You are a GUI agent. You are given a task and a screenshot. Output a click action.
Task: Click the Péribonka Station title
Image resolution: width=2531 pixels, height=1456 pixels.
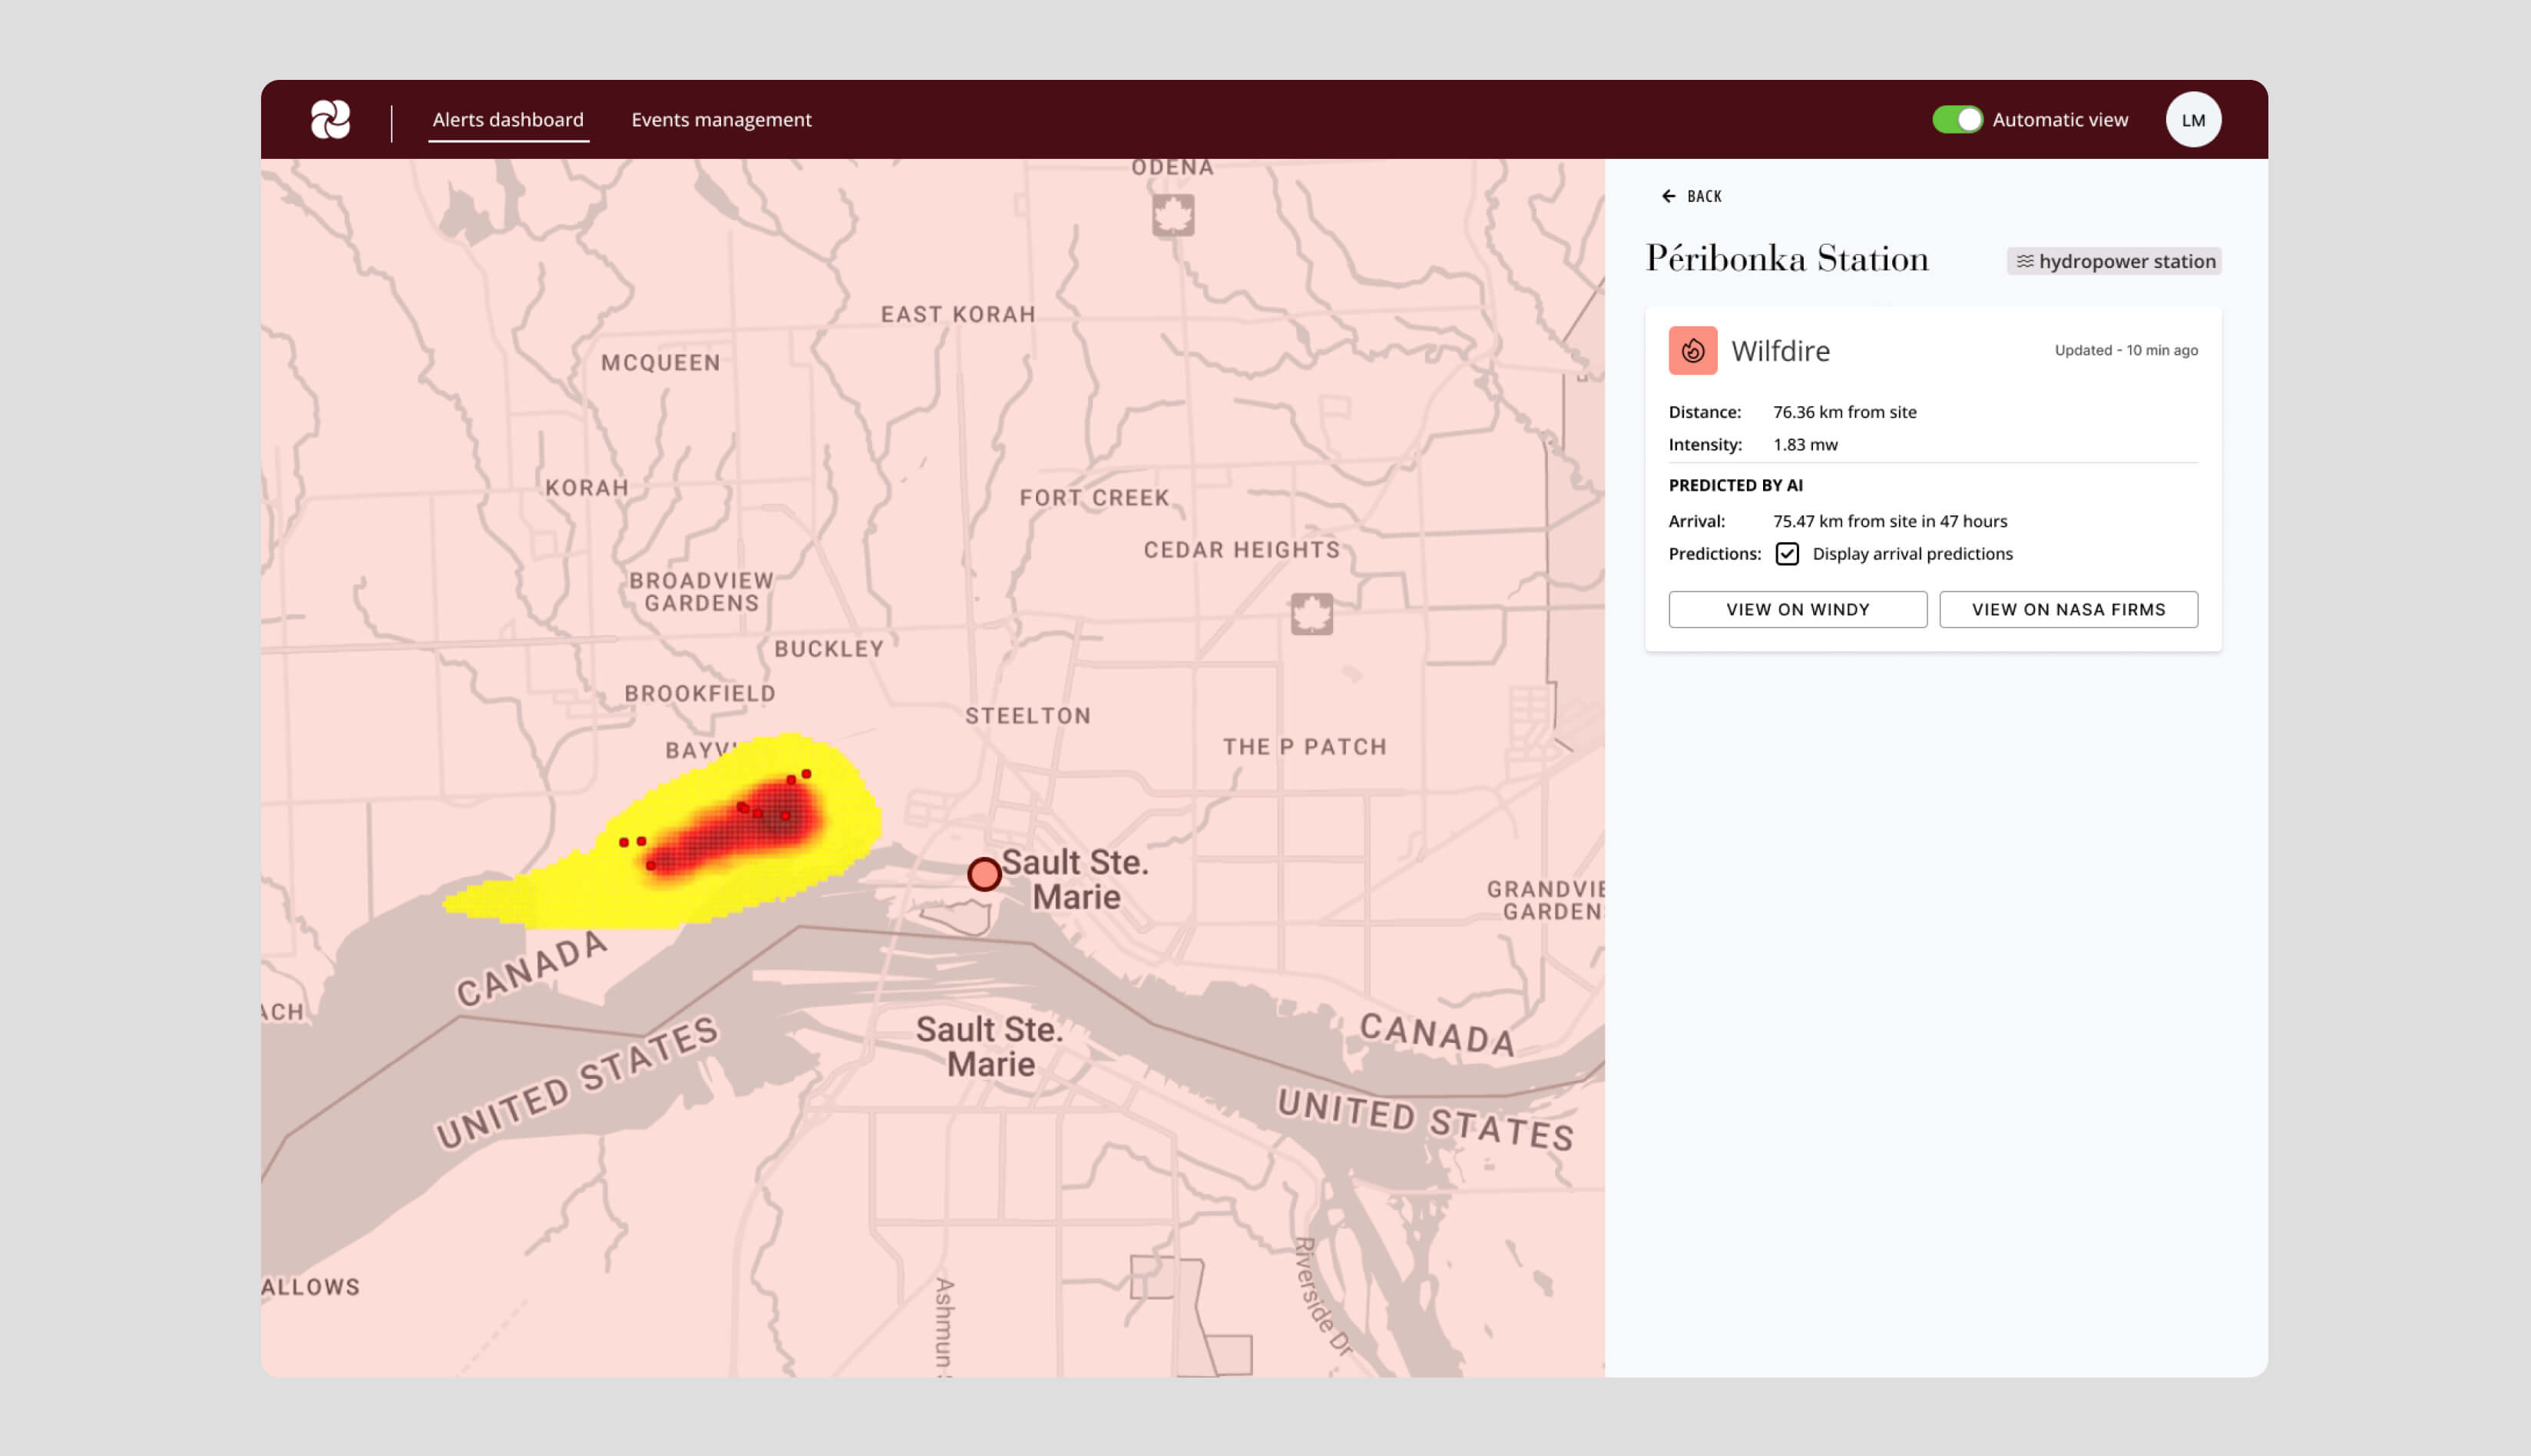tap(1787, 259)
